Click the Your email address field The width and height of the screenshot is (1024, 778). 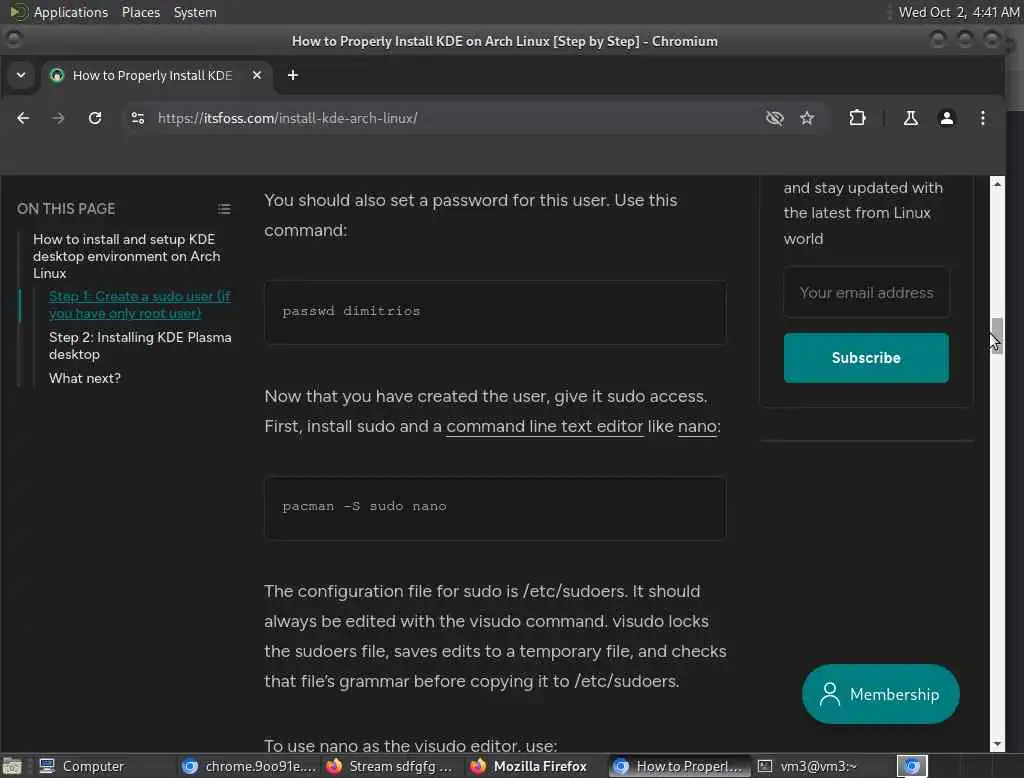866,293
